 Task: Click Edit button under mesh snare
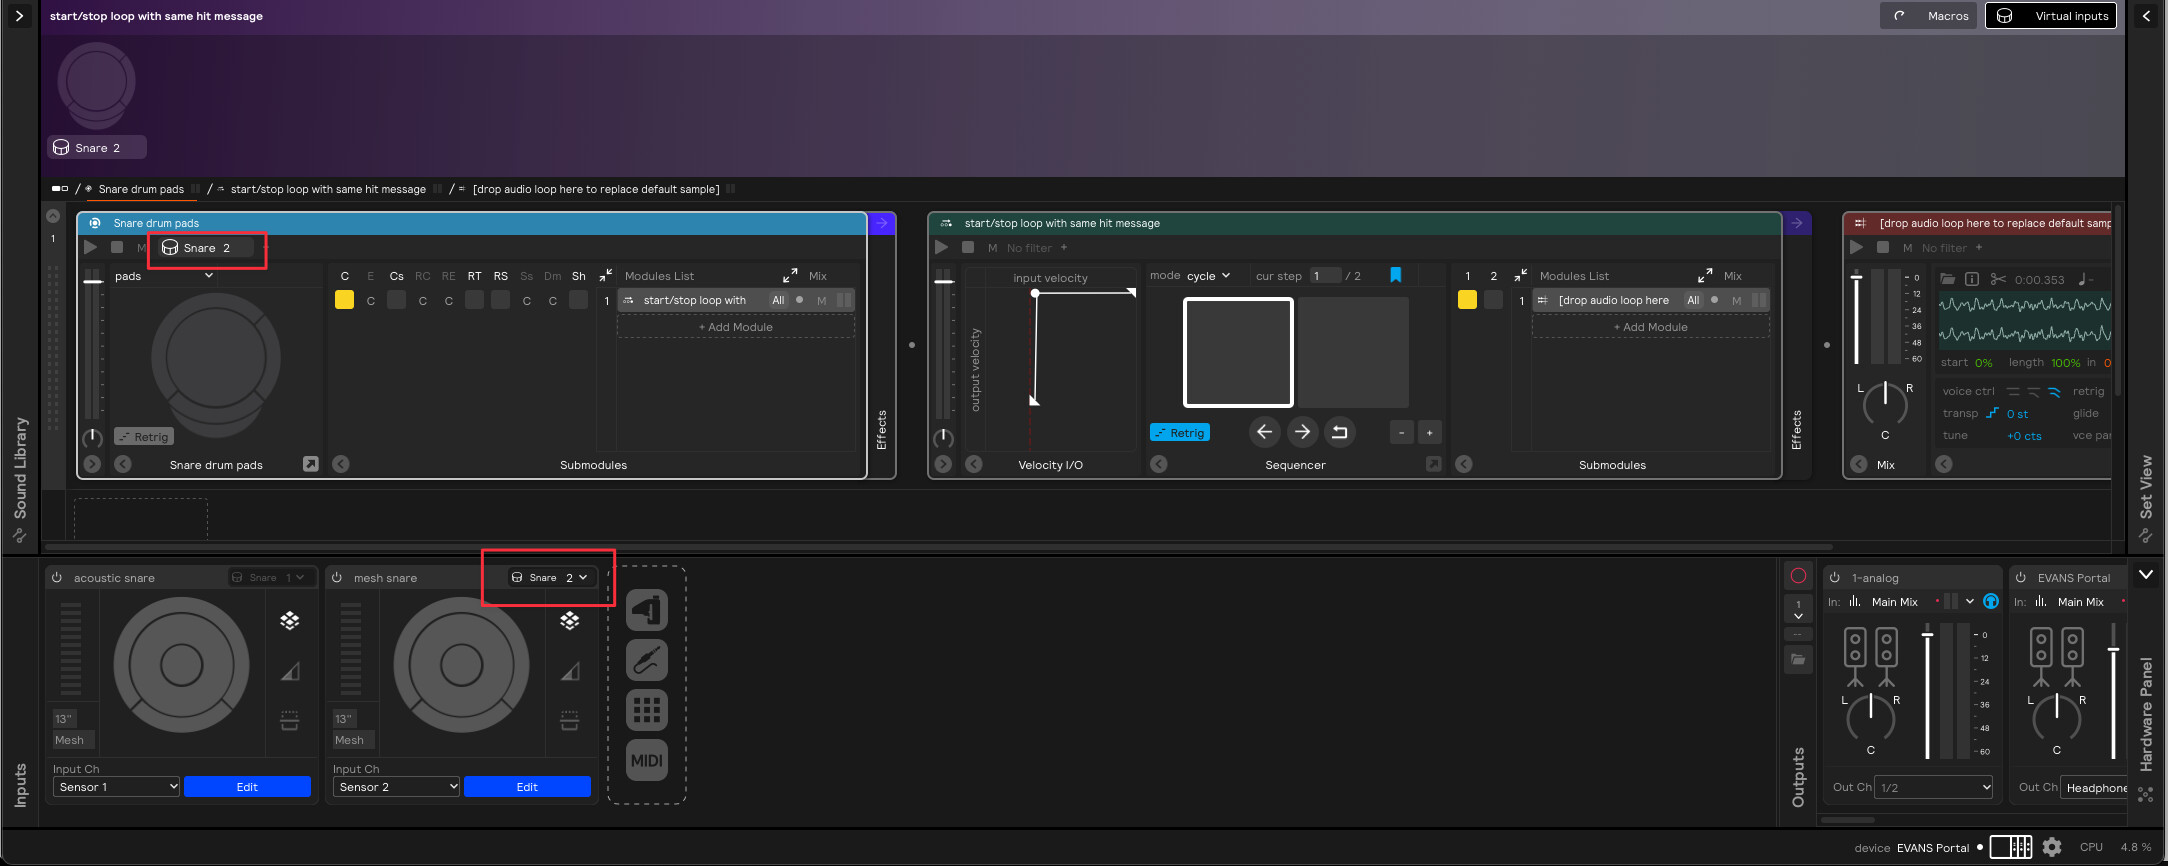527,787
